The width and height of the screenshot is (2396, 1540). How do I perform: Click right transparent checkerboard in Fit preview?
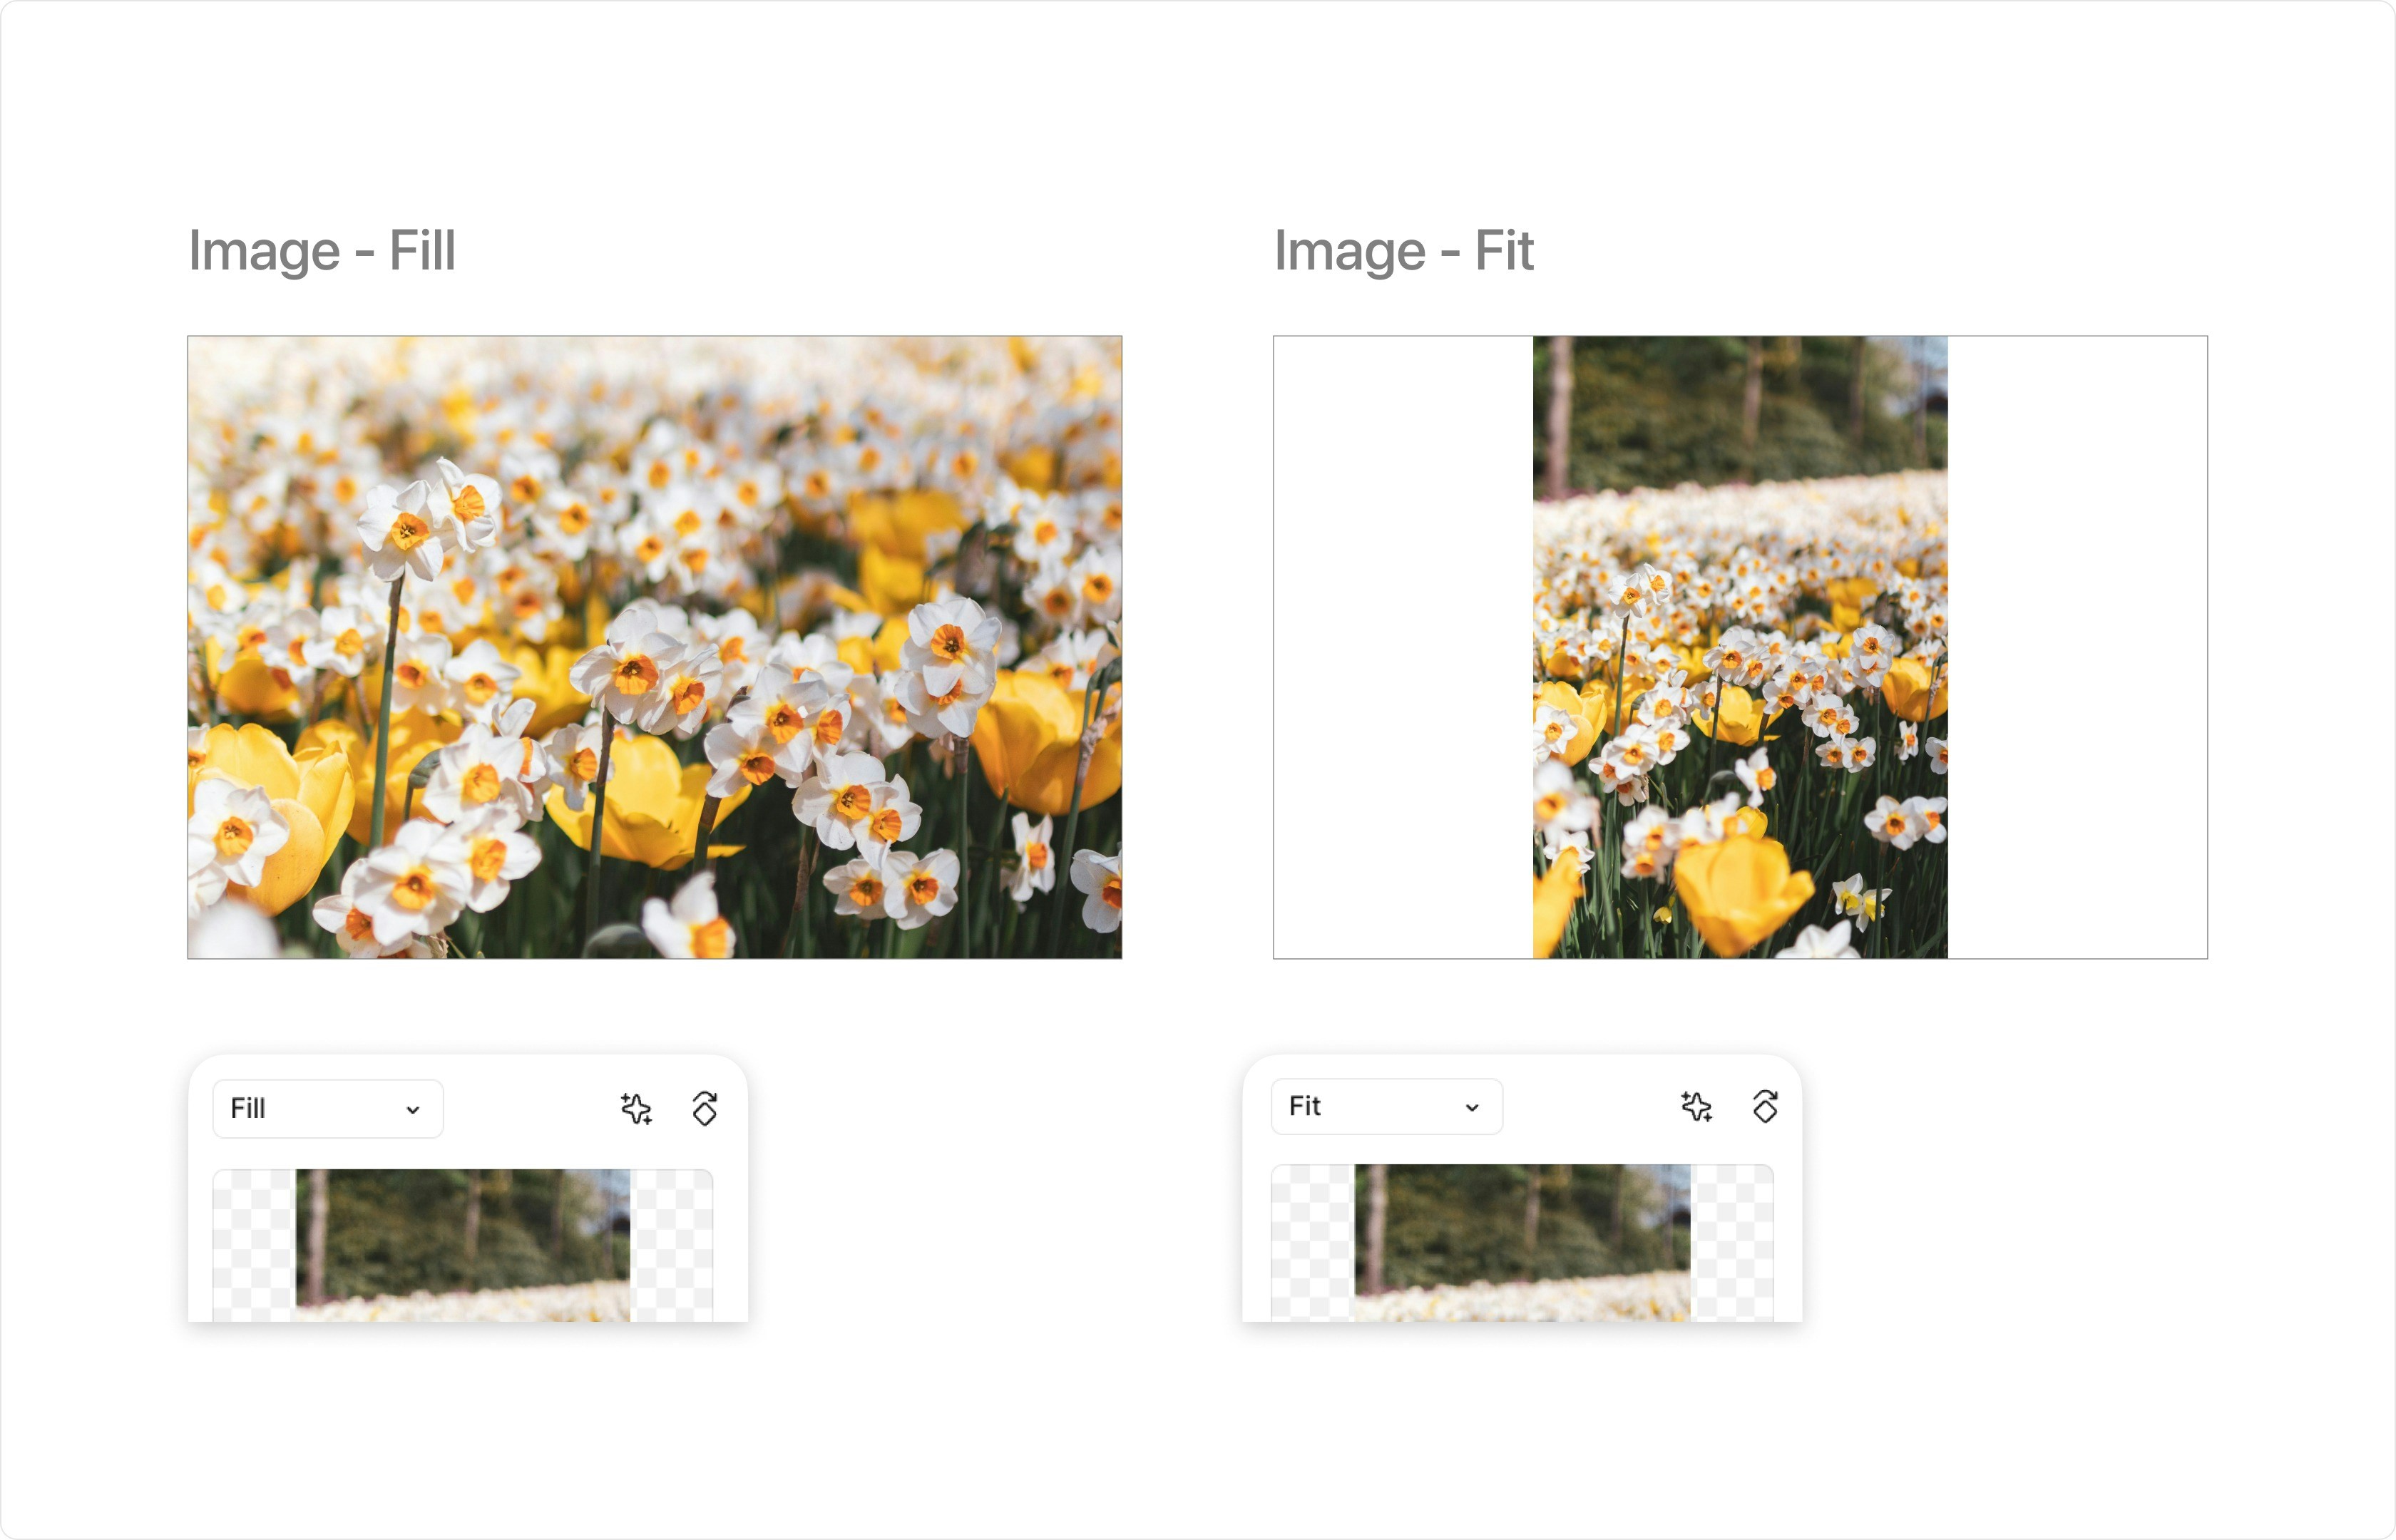point(1731,1242)
